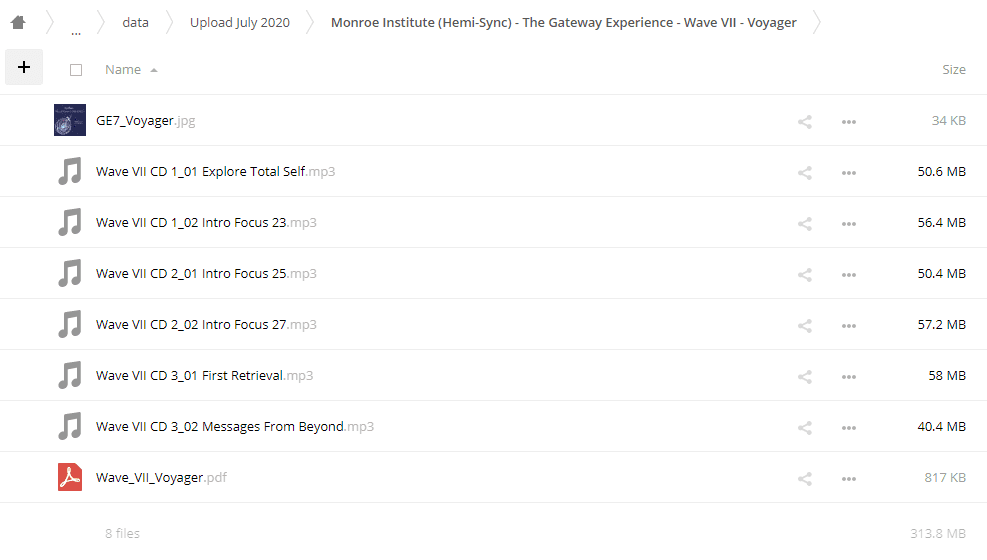Share the GE7_Voyager.jpg file
Image resolution: width=987 pixels, height=560 pixels.
click(x=804, y=121)
